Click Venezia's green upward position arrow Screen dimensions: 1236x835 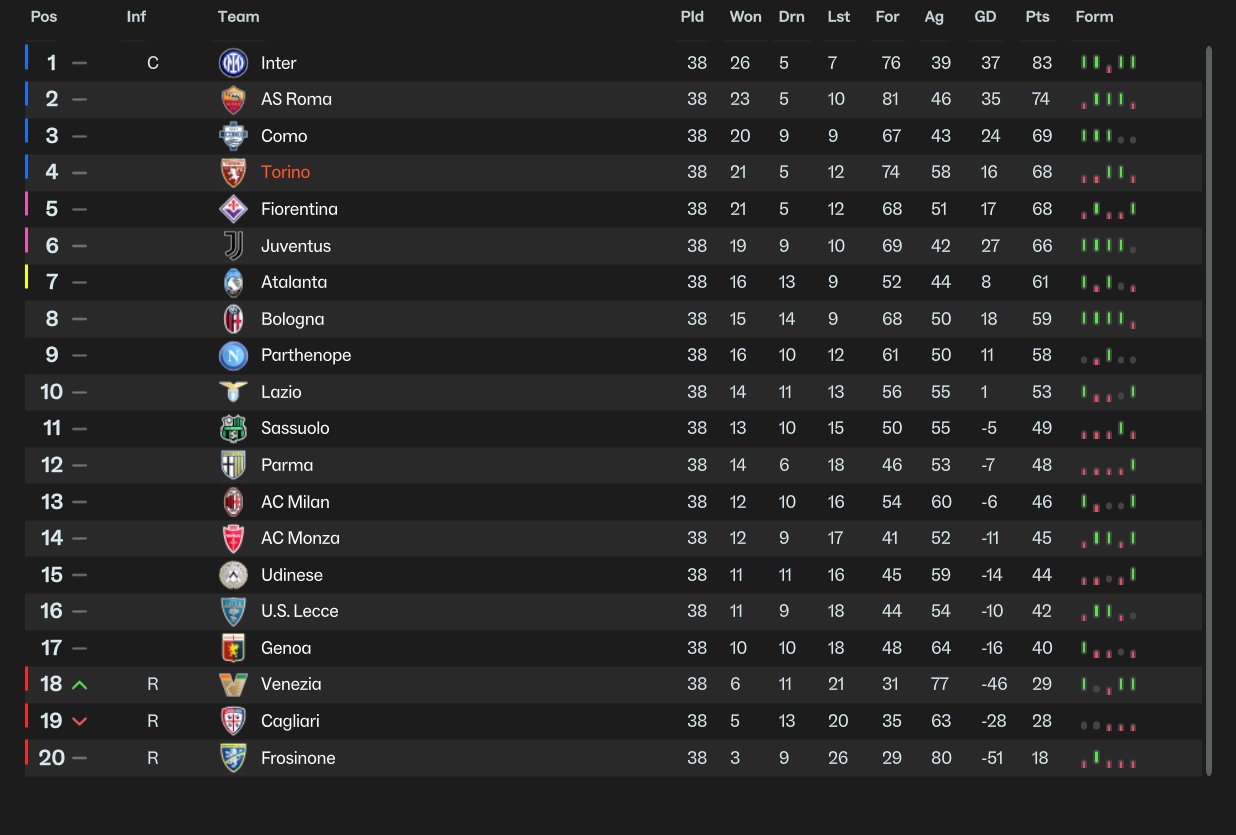tap(80, 685)
